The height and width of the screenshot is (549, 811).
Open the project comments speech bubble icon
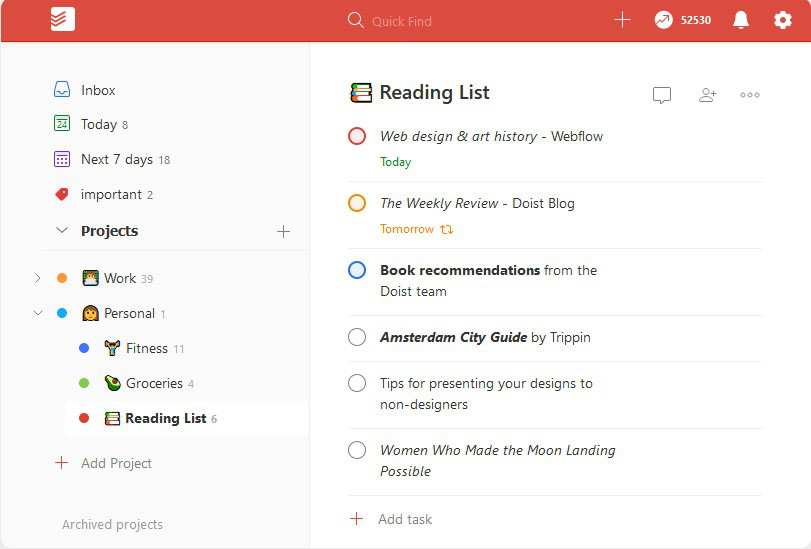click(662, 95)
